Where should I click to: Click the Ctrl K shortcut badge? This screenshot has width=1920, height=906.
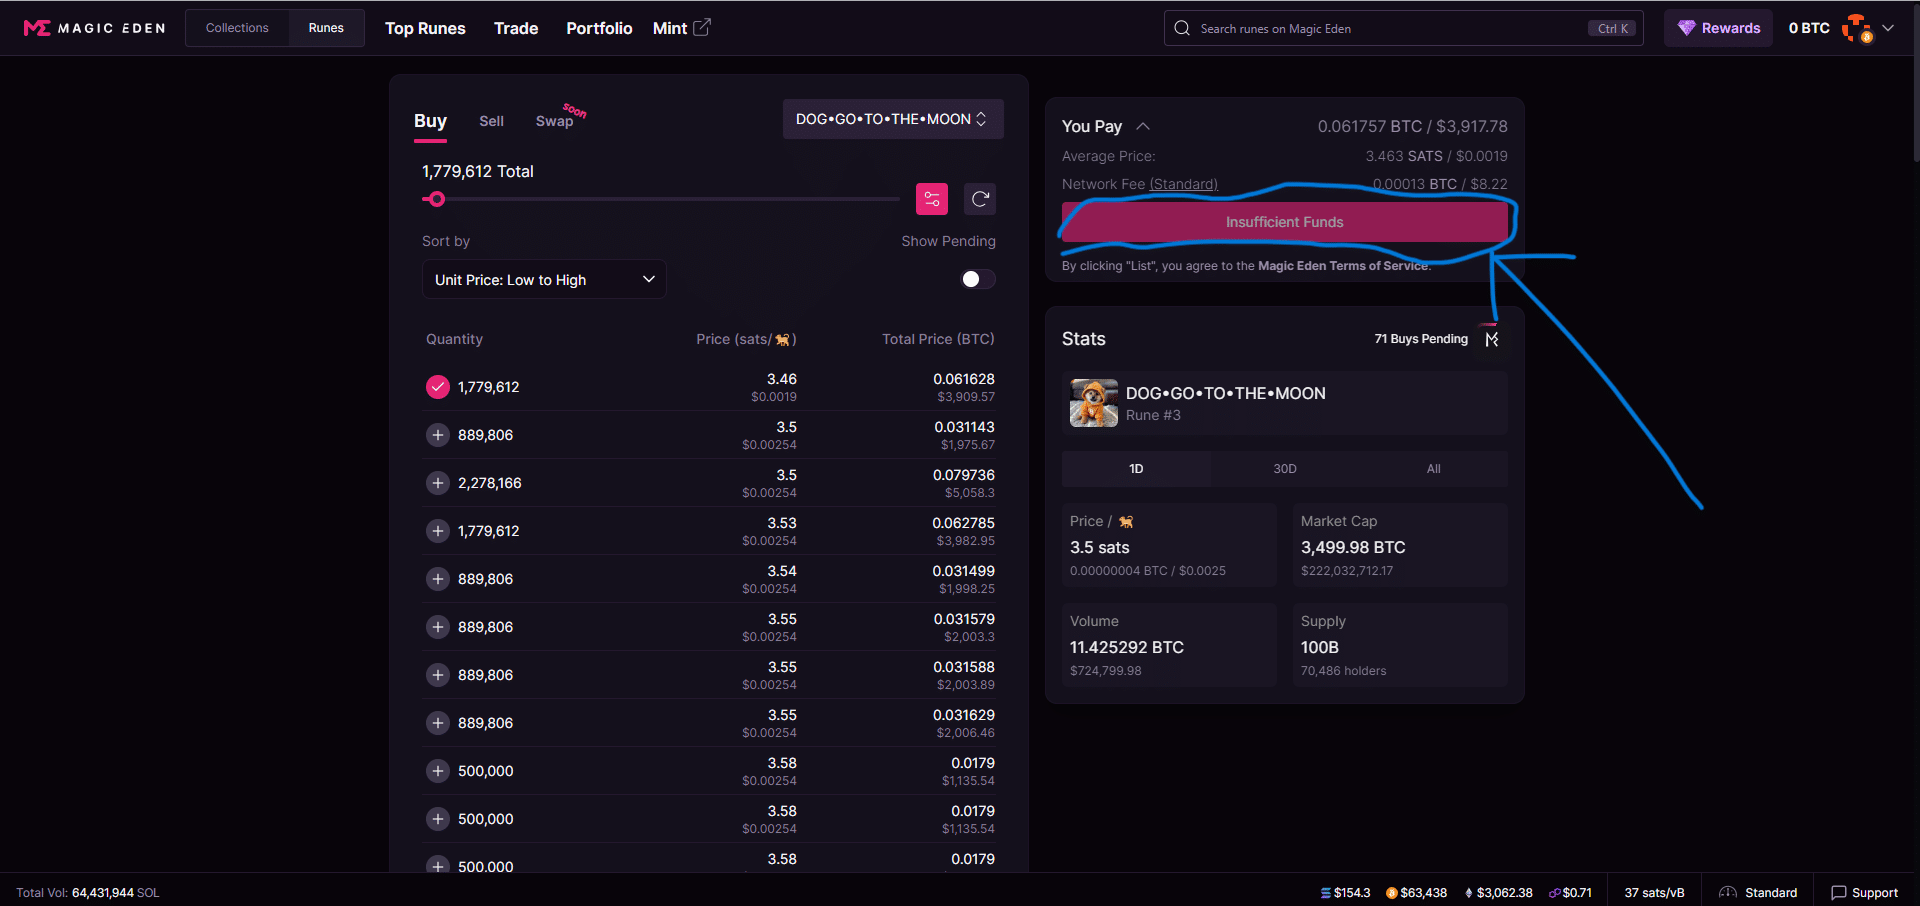pos(1612,28)
